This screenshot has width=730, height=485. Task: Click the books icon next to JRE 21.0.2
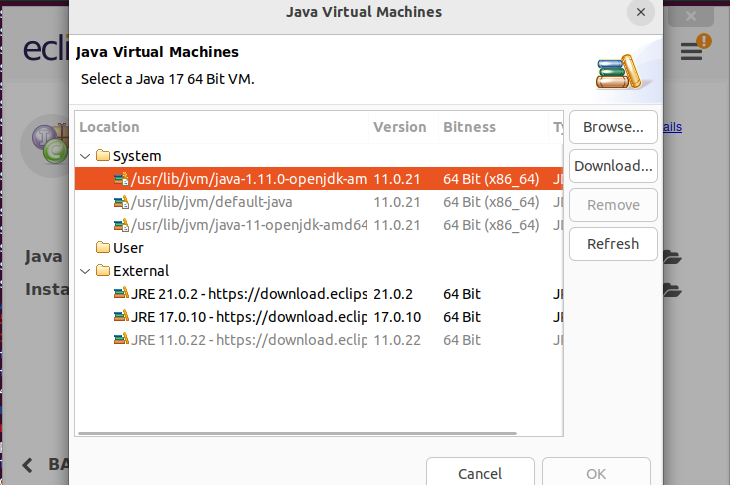pyautogui.click(x=121, y=293)
